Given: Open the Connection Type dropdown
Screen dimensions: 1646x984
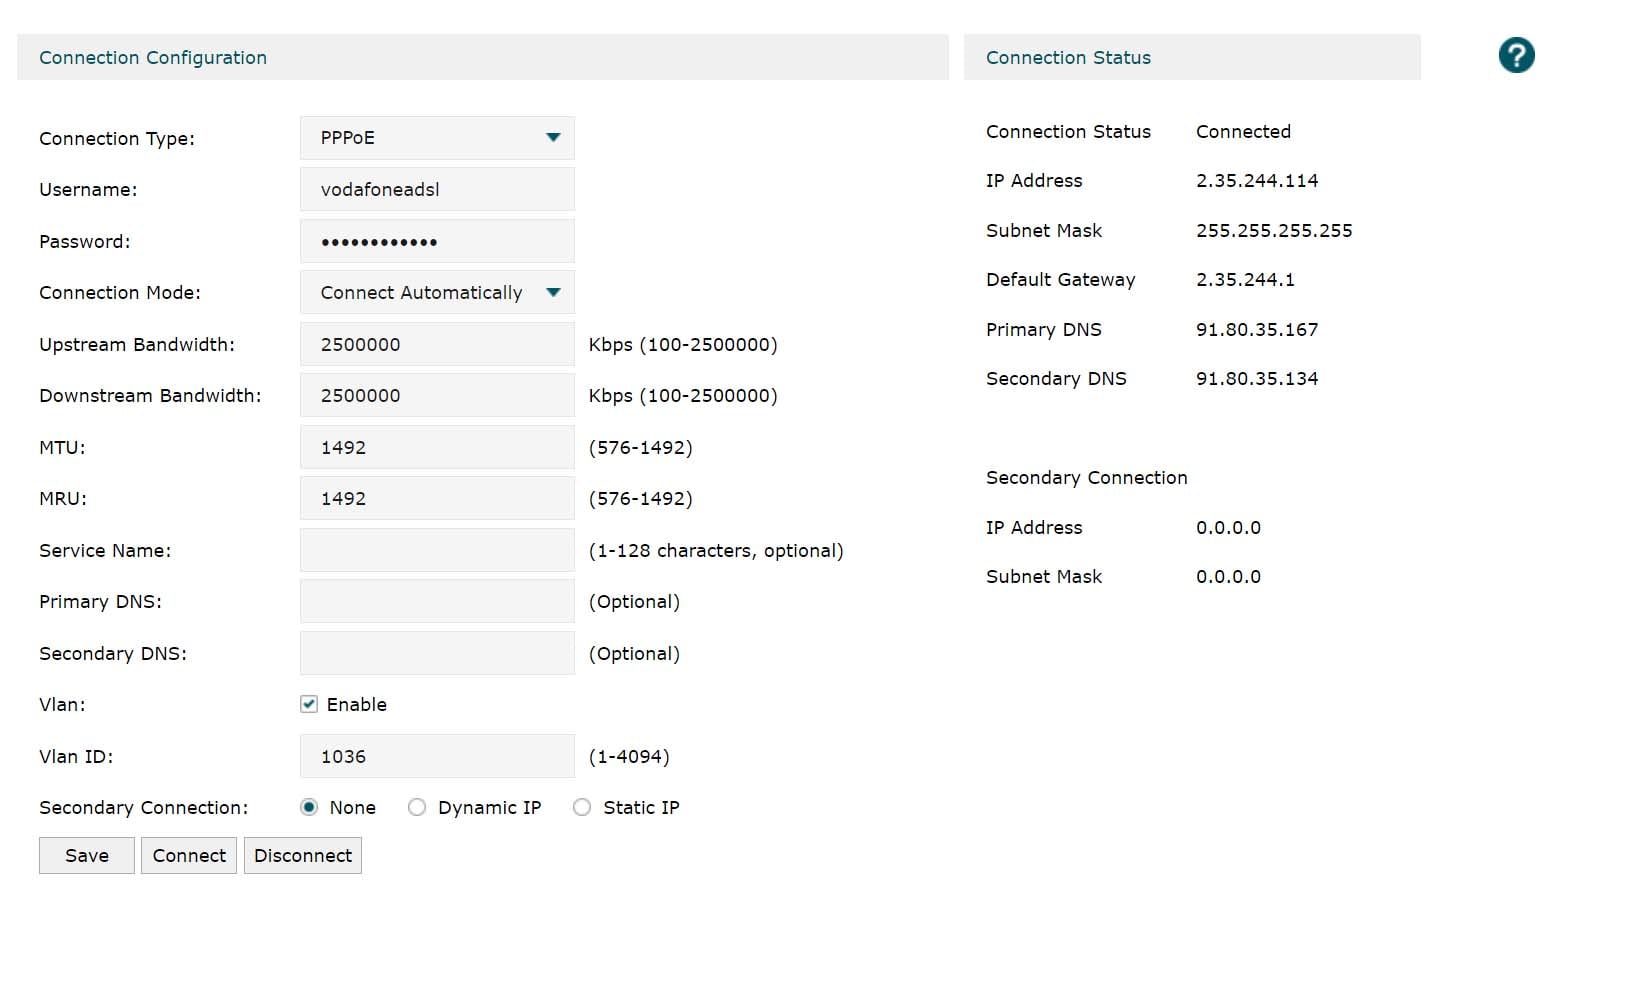Looking at the screenshot, I should 437,138.
